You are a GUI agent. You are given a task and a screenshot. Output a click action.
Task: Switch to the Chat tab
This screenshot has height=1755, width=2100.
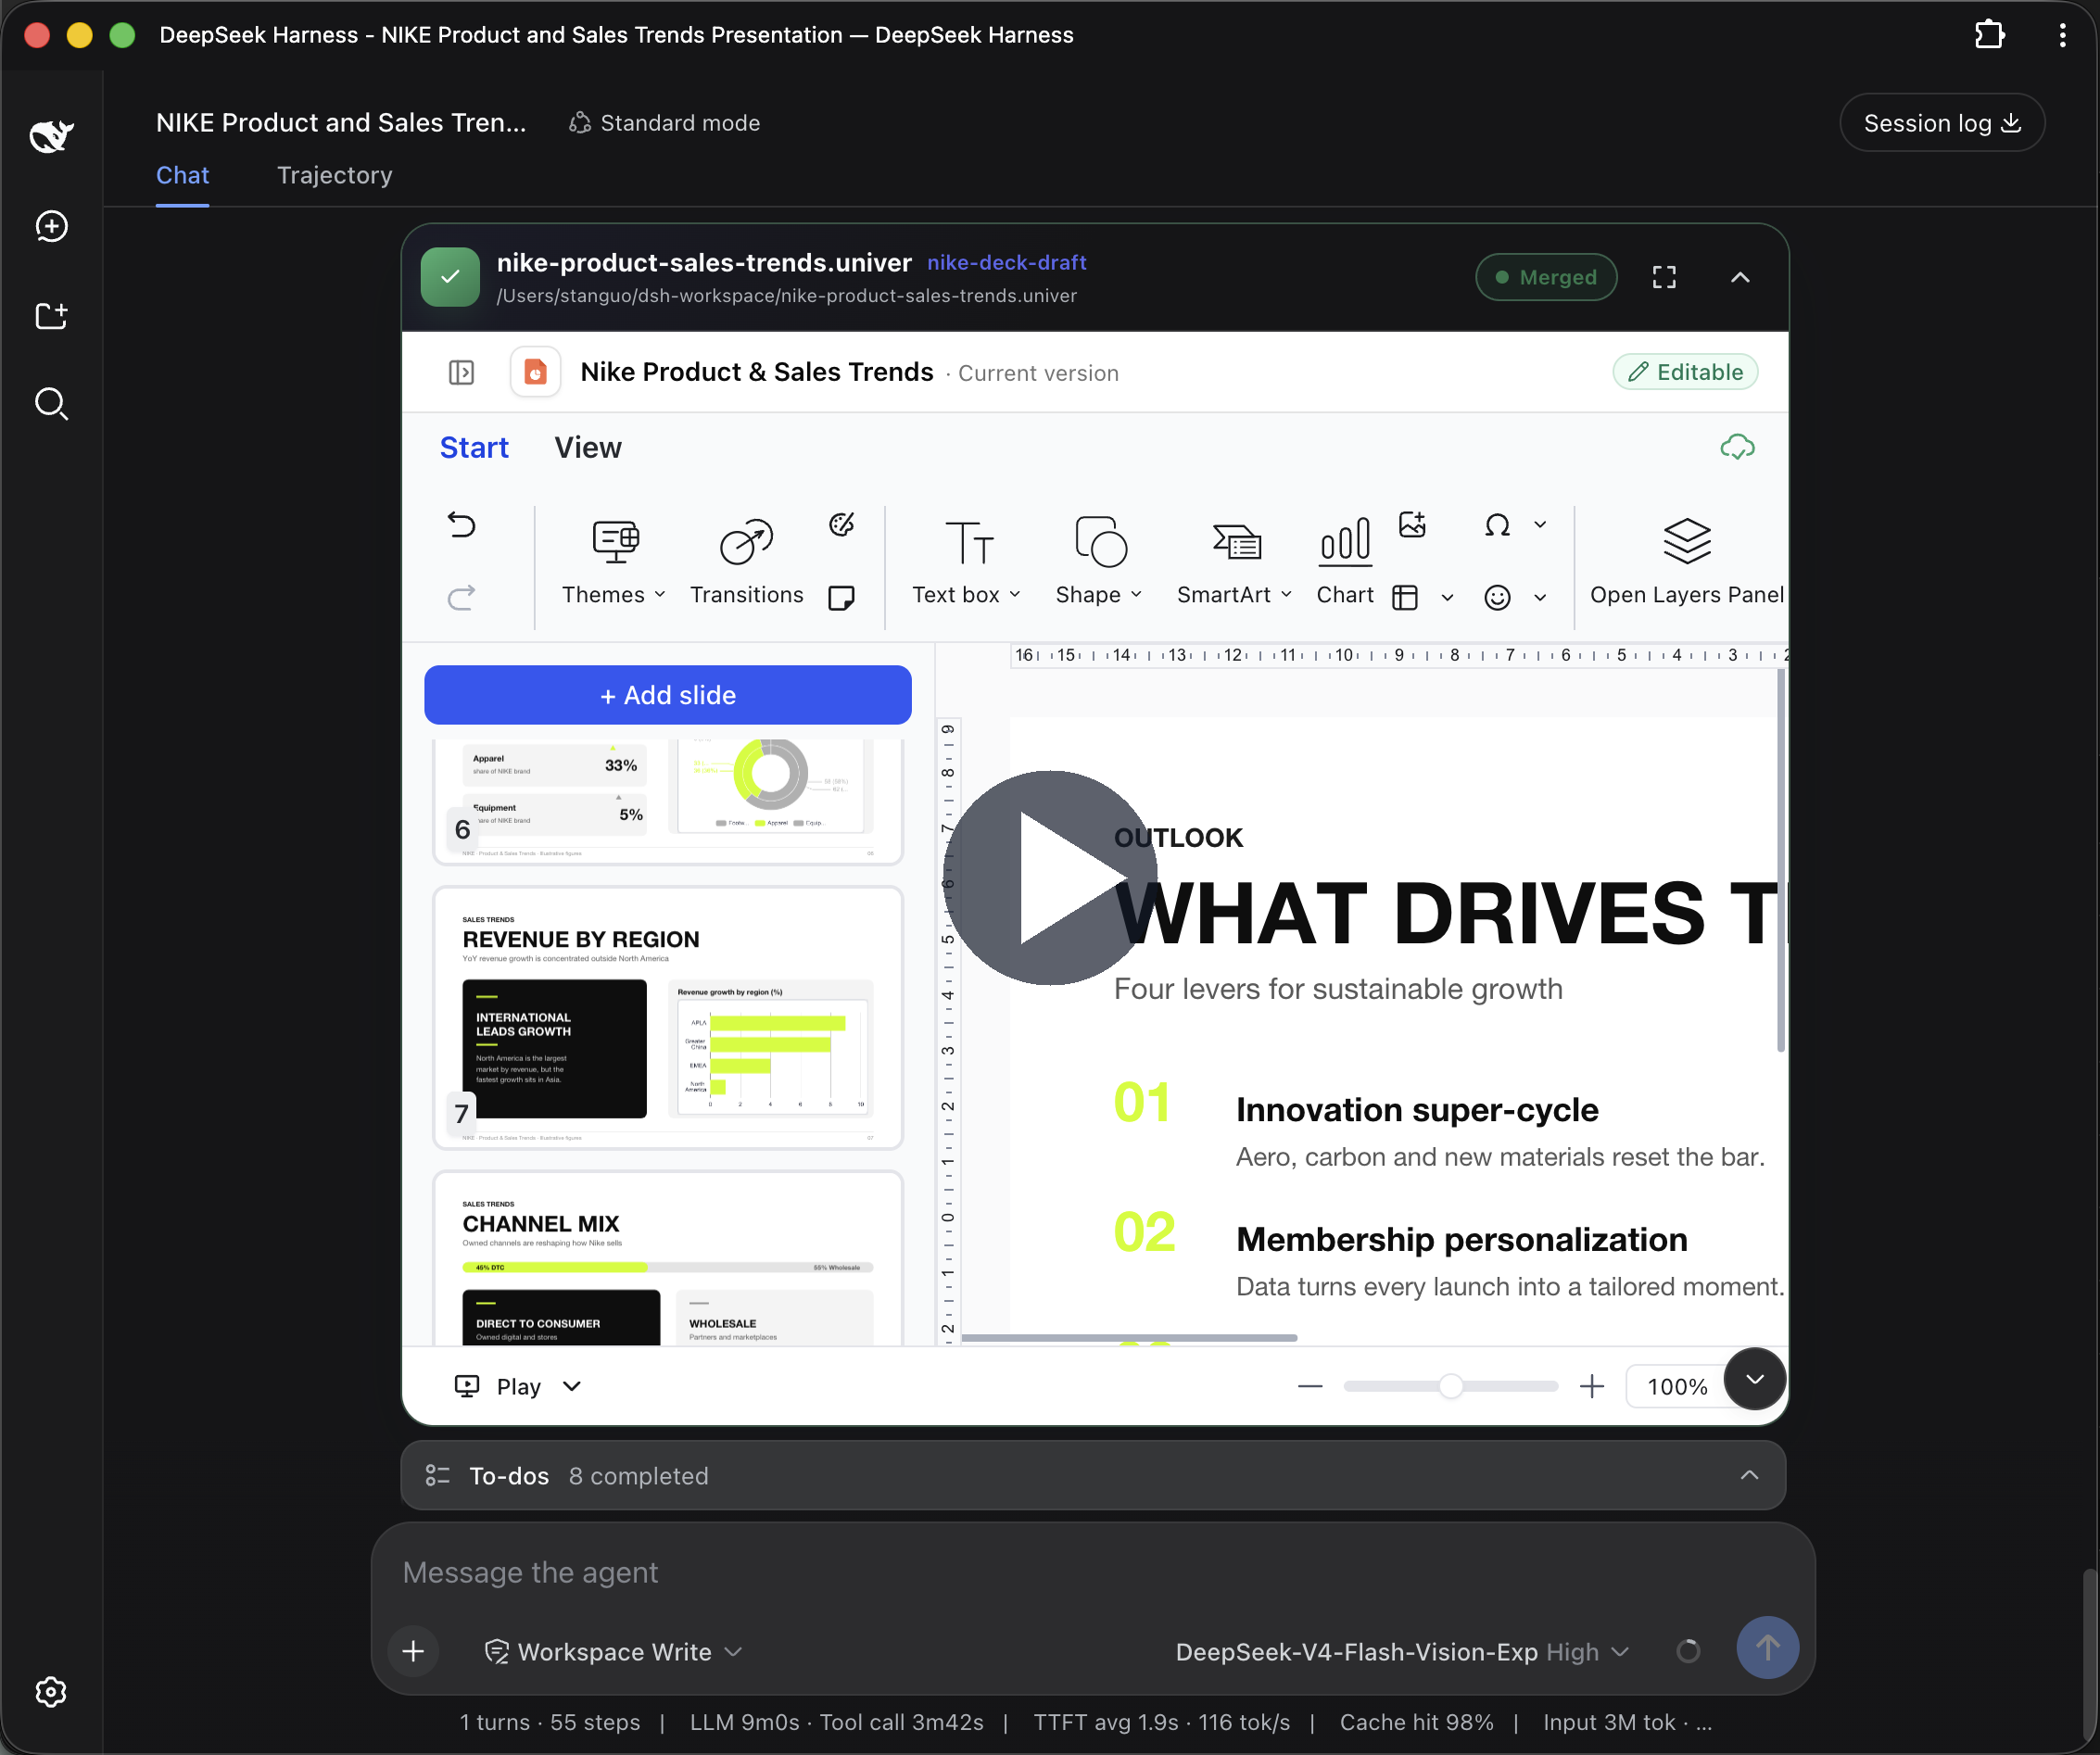pyautogui.click(x=182, y=175)
